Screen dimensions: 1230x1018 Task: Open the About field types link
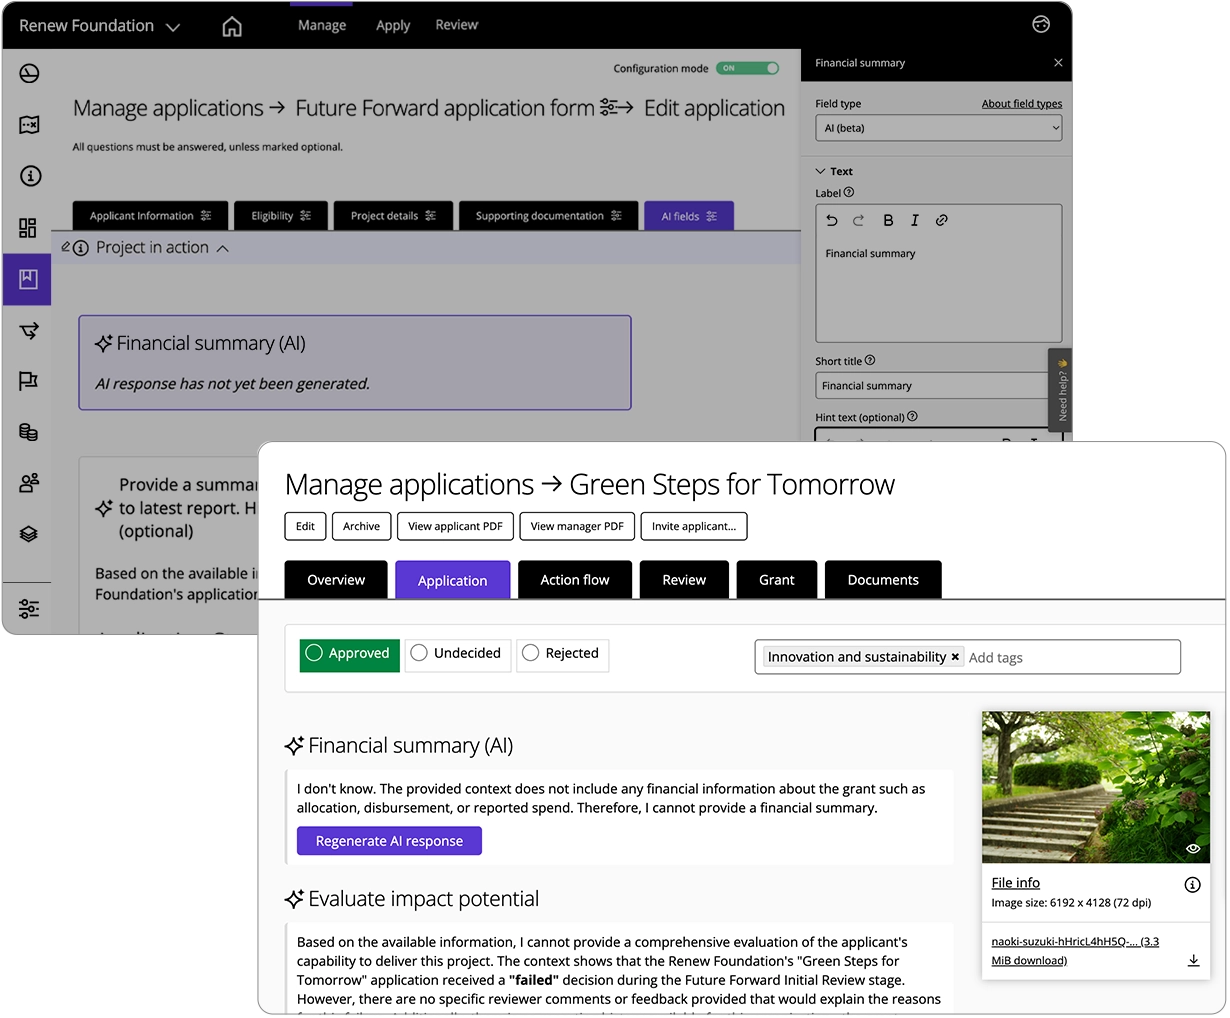tap(1022, 103)
